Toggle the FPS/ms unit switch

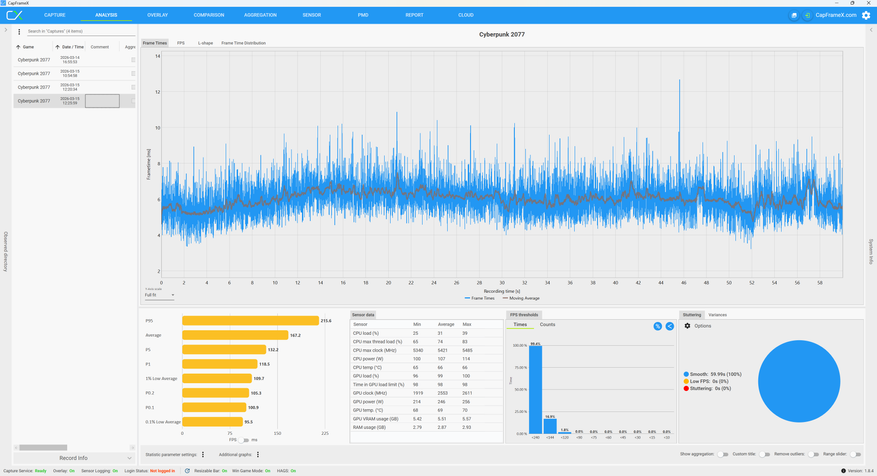click(245, 439)
